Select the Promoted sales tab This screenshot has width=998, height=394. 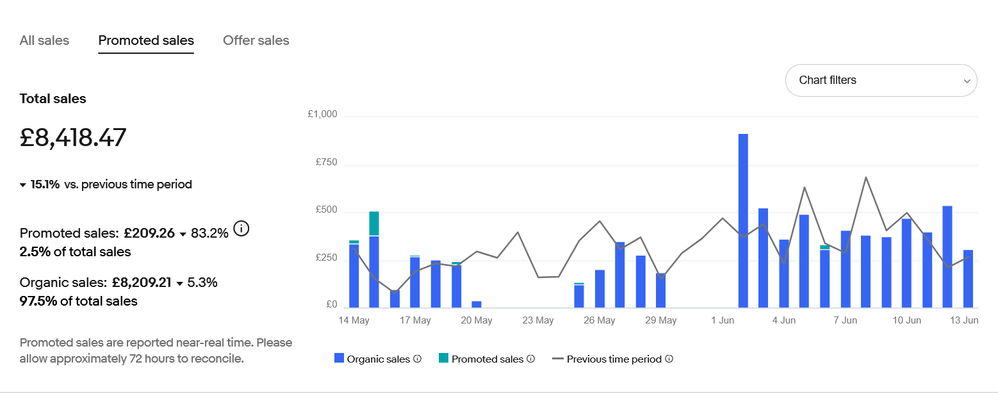point(146,41)
